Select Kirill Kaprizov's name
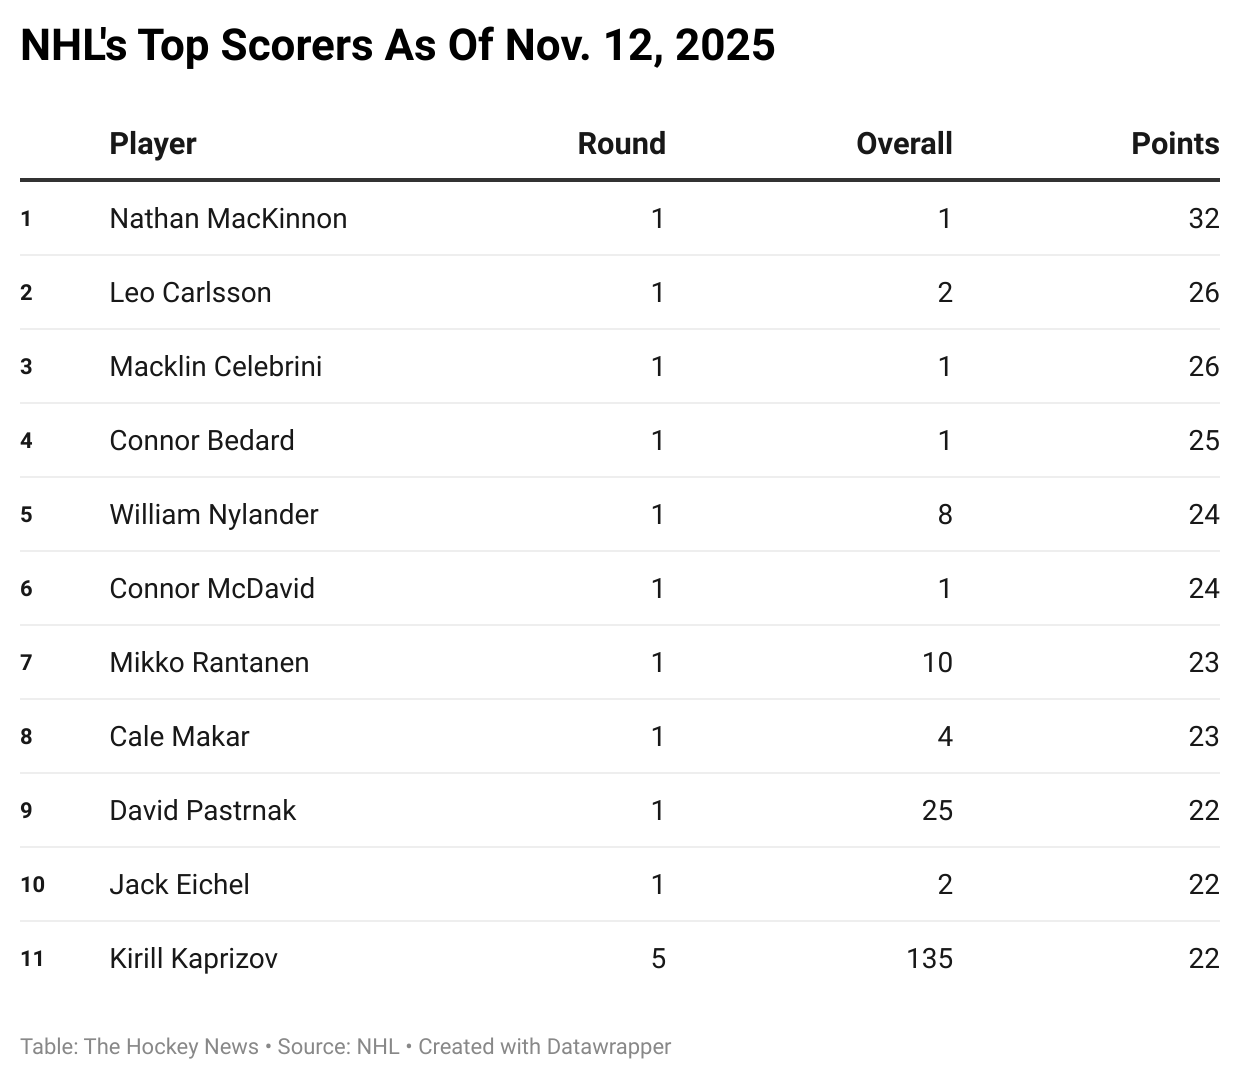Screen dimensions: 1240x1080 click(x=193, y=959)
